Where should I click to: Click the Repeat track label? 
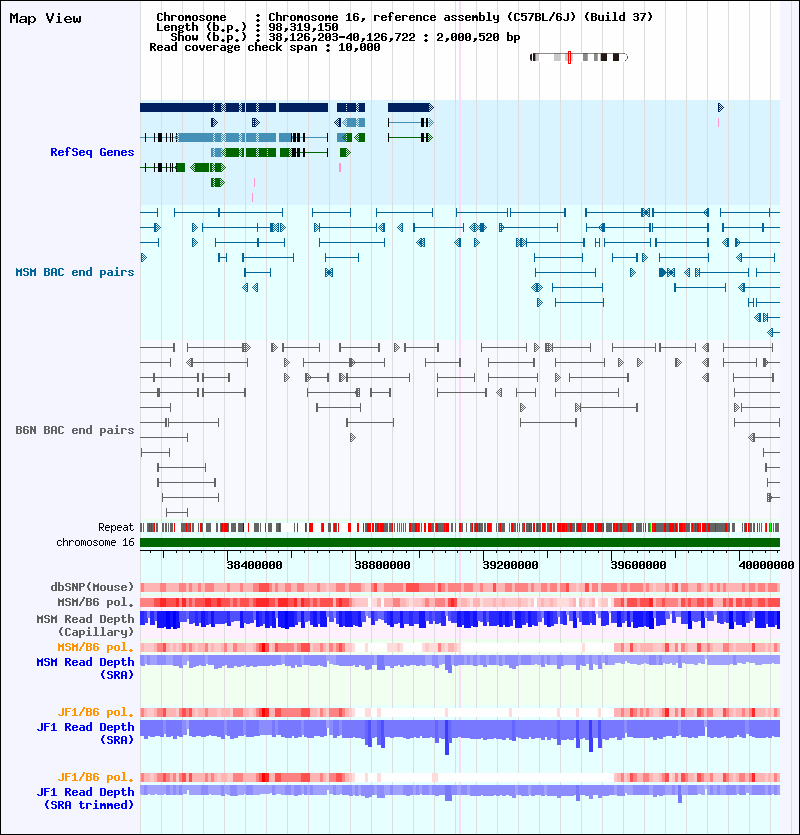116,528
